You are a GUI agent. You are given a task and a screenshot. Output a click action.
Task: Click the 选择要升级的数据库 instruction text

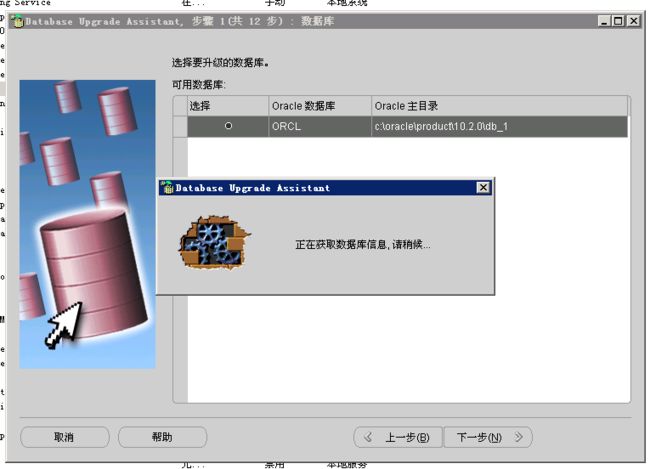pyautogui.click(x=220, y=63)
